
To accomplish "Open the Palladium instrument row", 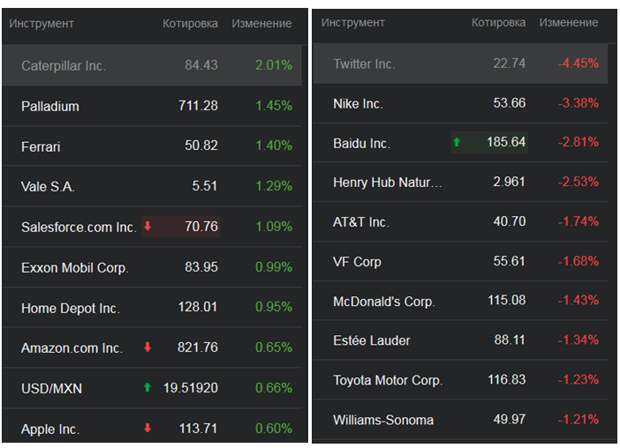I will [x=152, y=106].
